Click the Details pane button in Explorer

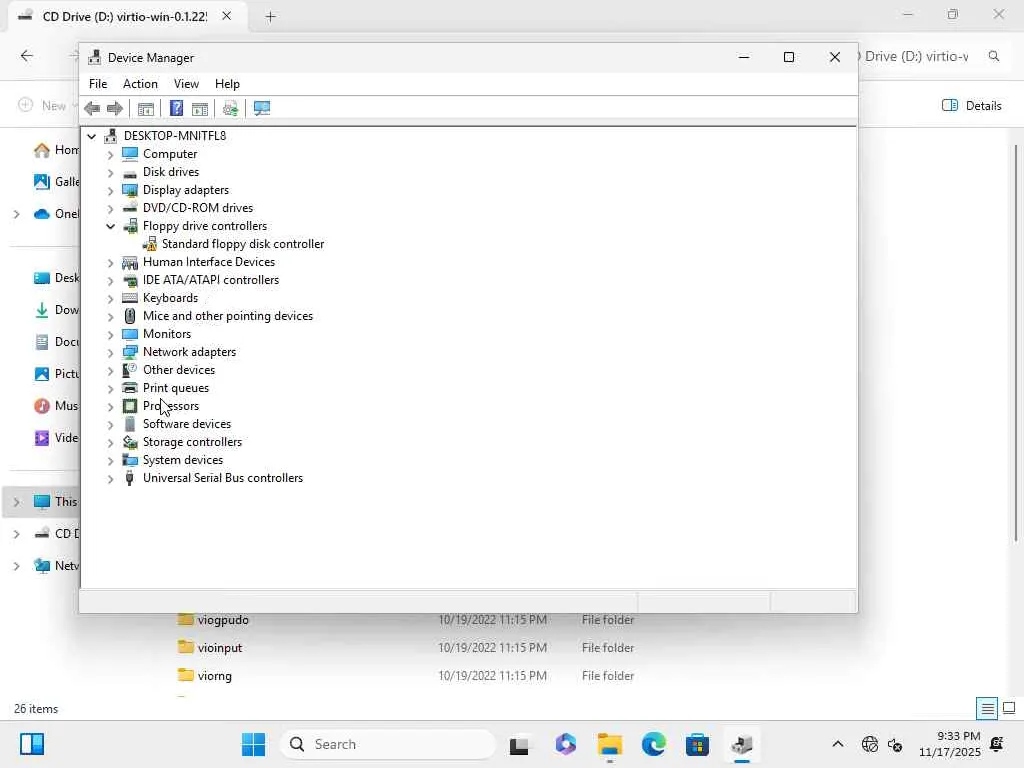pyautogui.click(x=972, y=106)
